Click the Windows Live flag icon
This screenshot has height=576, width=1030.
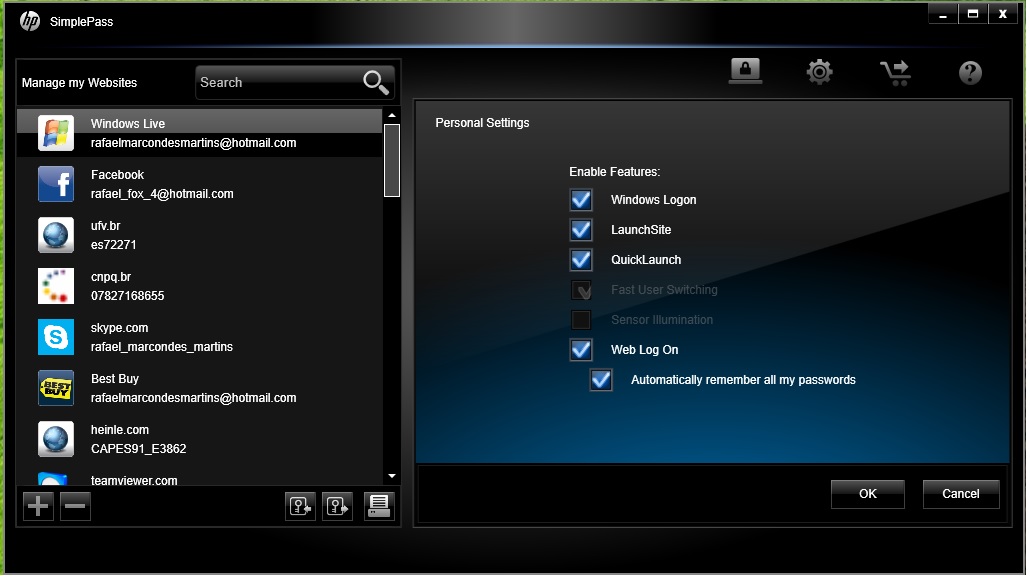56,133
